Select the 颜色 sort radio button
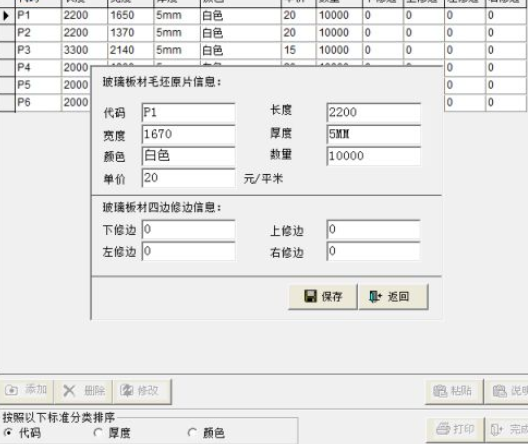The height and width of the screenshot is (444, 528). click(192, 432)
